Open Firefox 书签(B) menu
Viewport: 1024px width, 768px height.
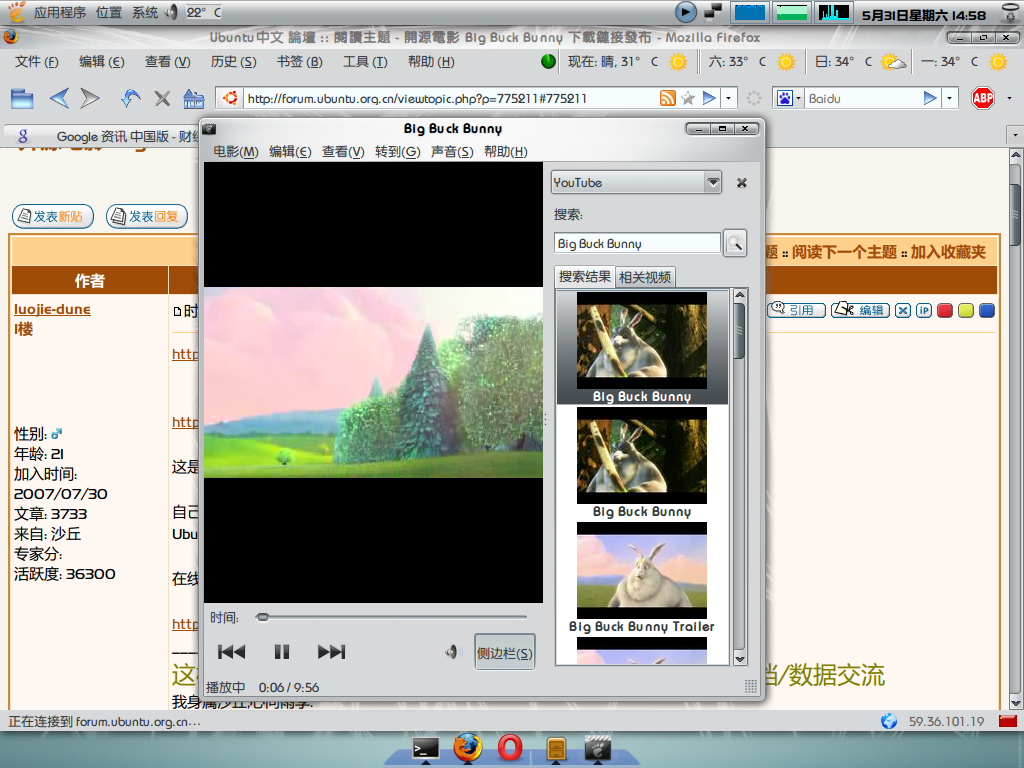pos(299,62)
